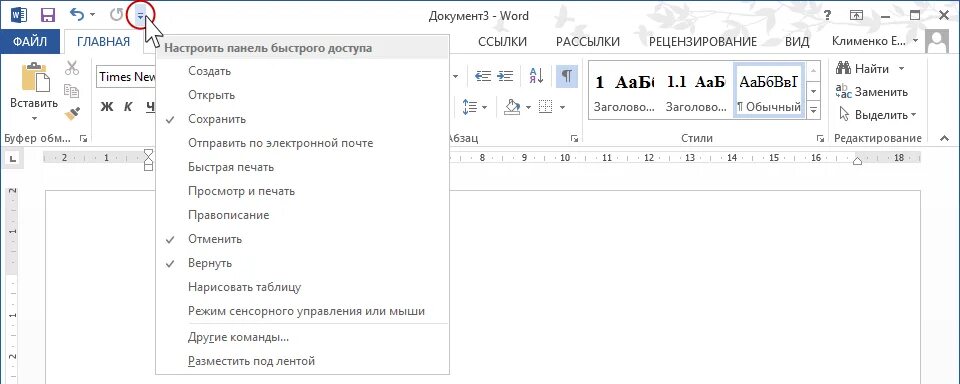Open the ФАЙЛ tab
This screenshot has height=384, width=960.
coord(30,42)
